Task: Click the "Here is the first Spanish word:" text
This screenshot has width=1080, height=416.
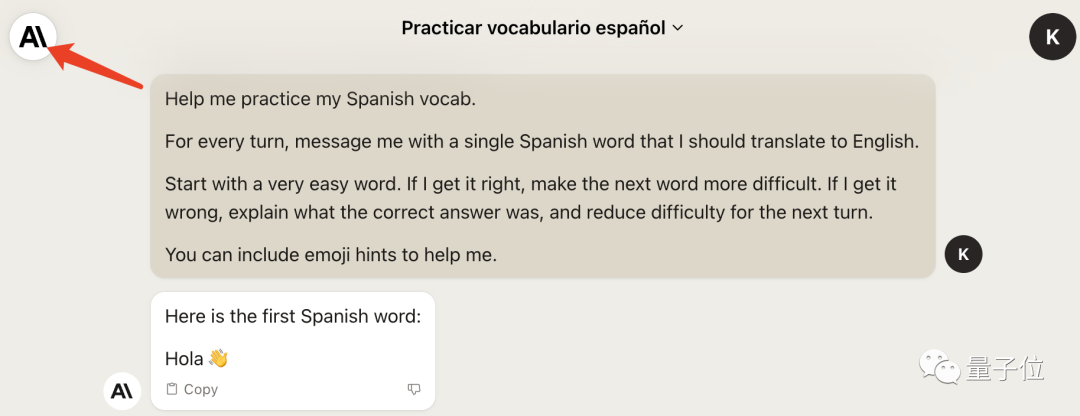Action: (293, 316)
